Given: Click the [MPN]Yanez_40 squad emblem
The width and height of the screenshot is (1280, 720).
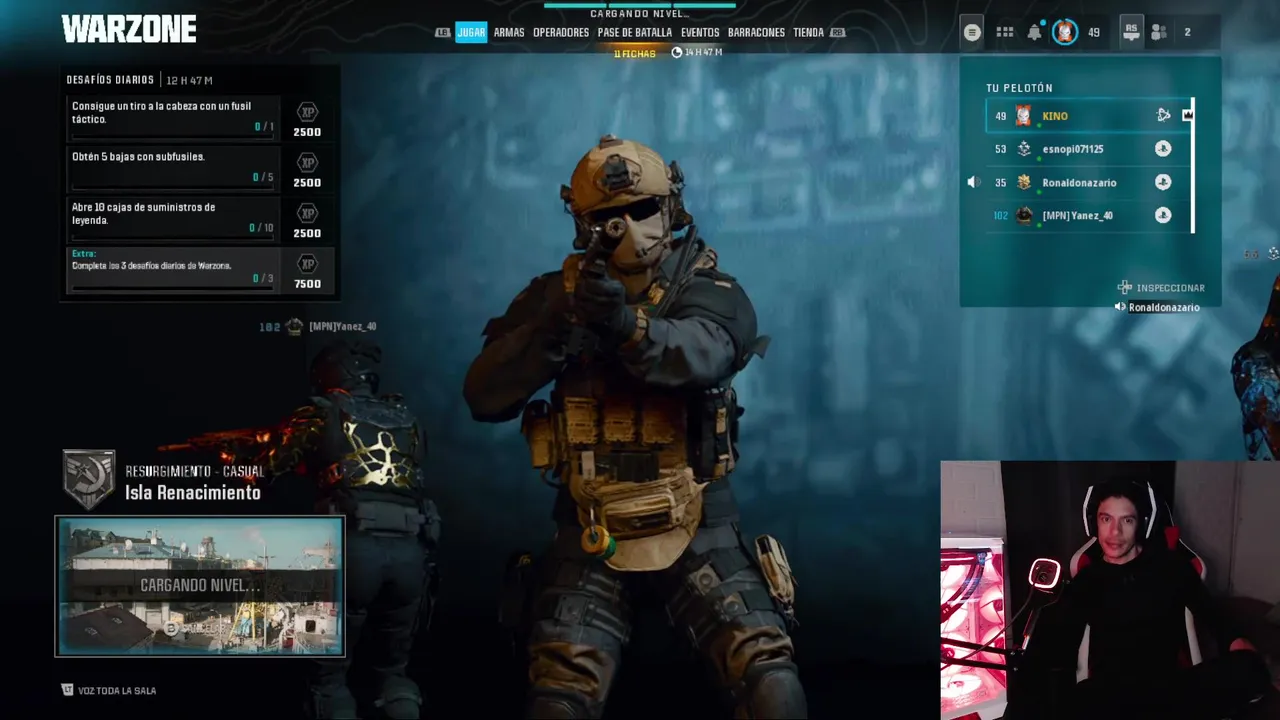Looking at the screenshot, I should tap(1024, 215).
